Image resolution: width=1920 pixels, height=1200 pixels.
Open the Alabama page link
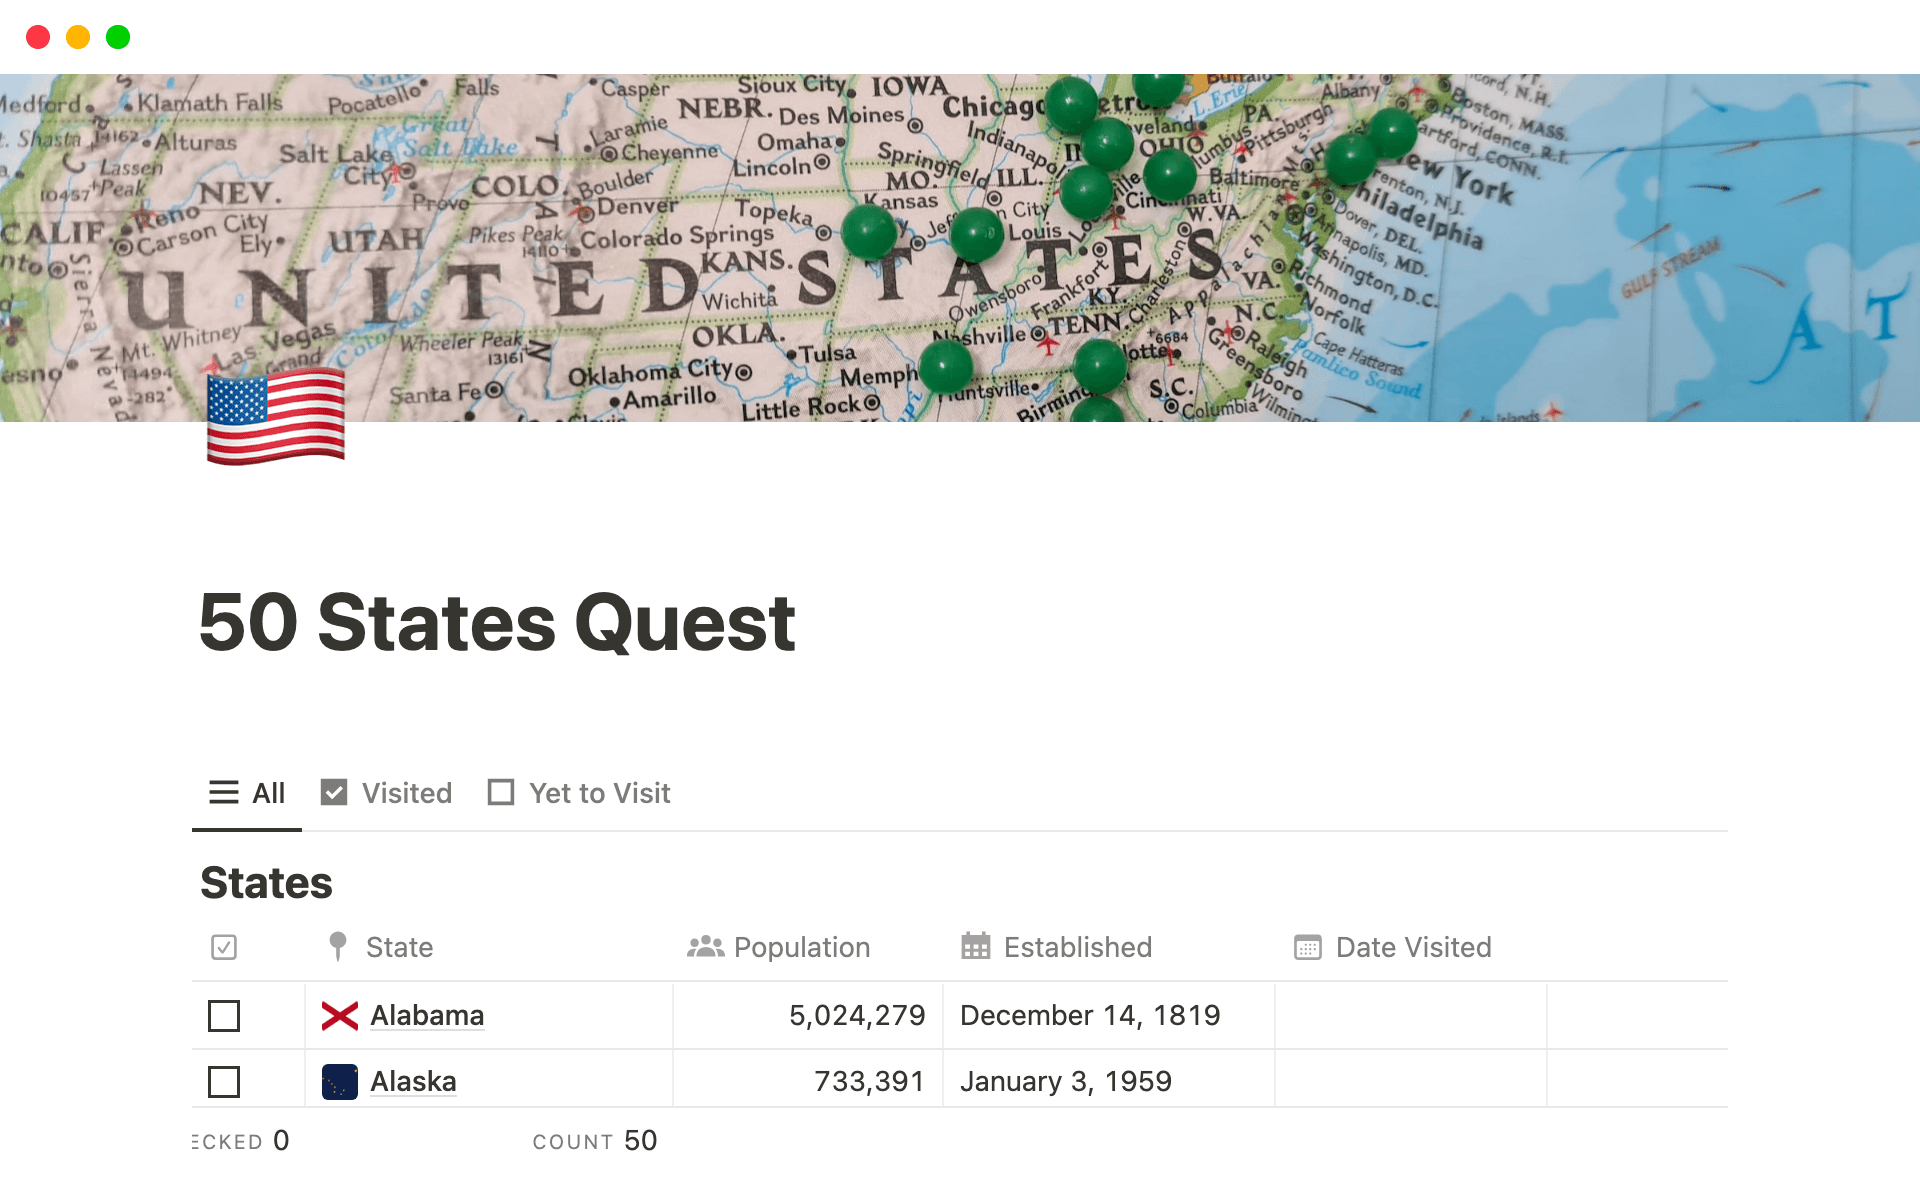[427, 1015]
